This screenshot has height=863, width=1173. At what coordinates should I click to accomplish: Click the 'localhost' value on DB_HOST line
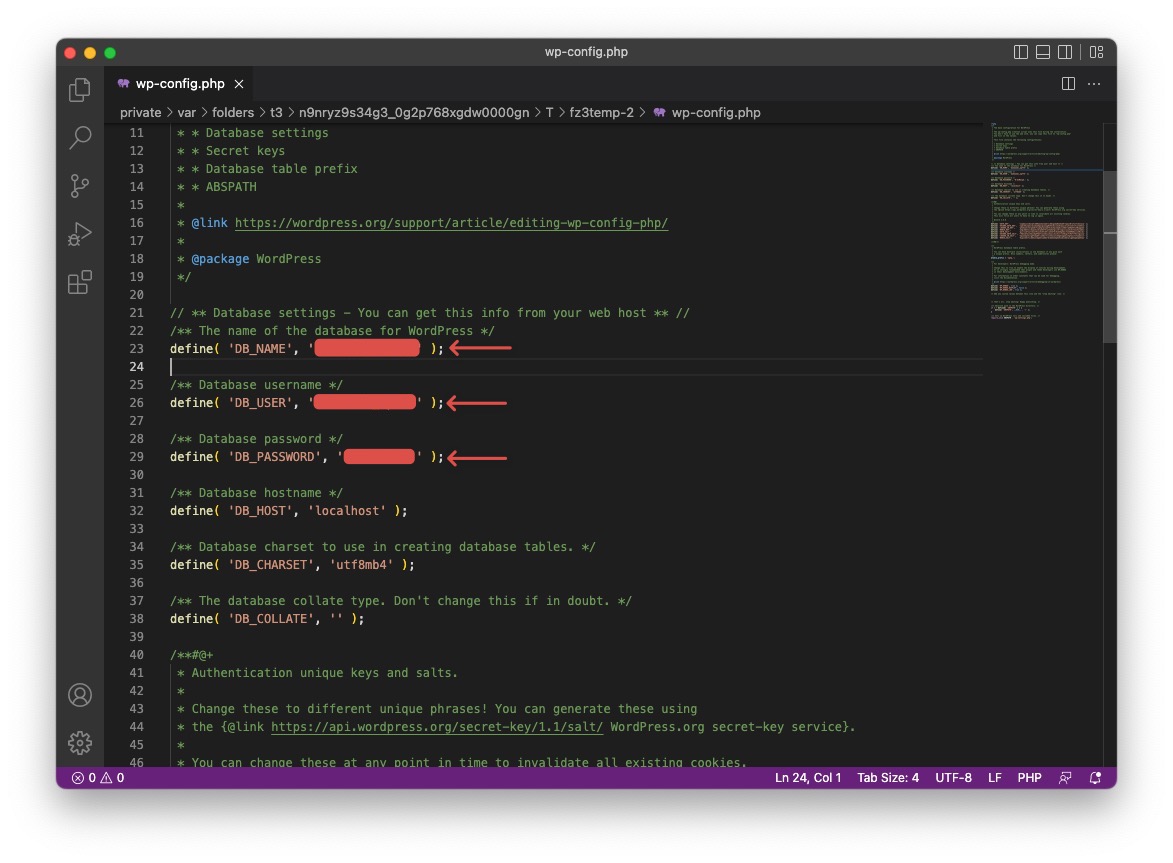[x=346, y=511]
